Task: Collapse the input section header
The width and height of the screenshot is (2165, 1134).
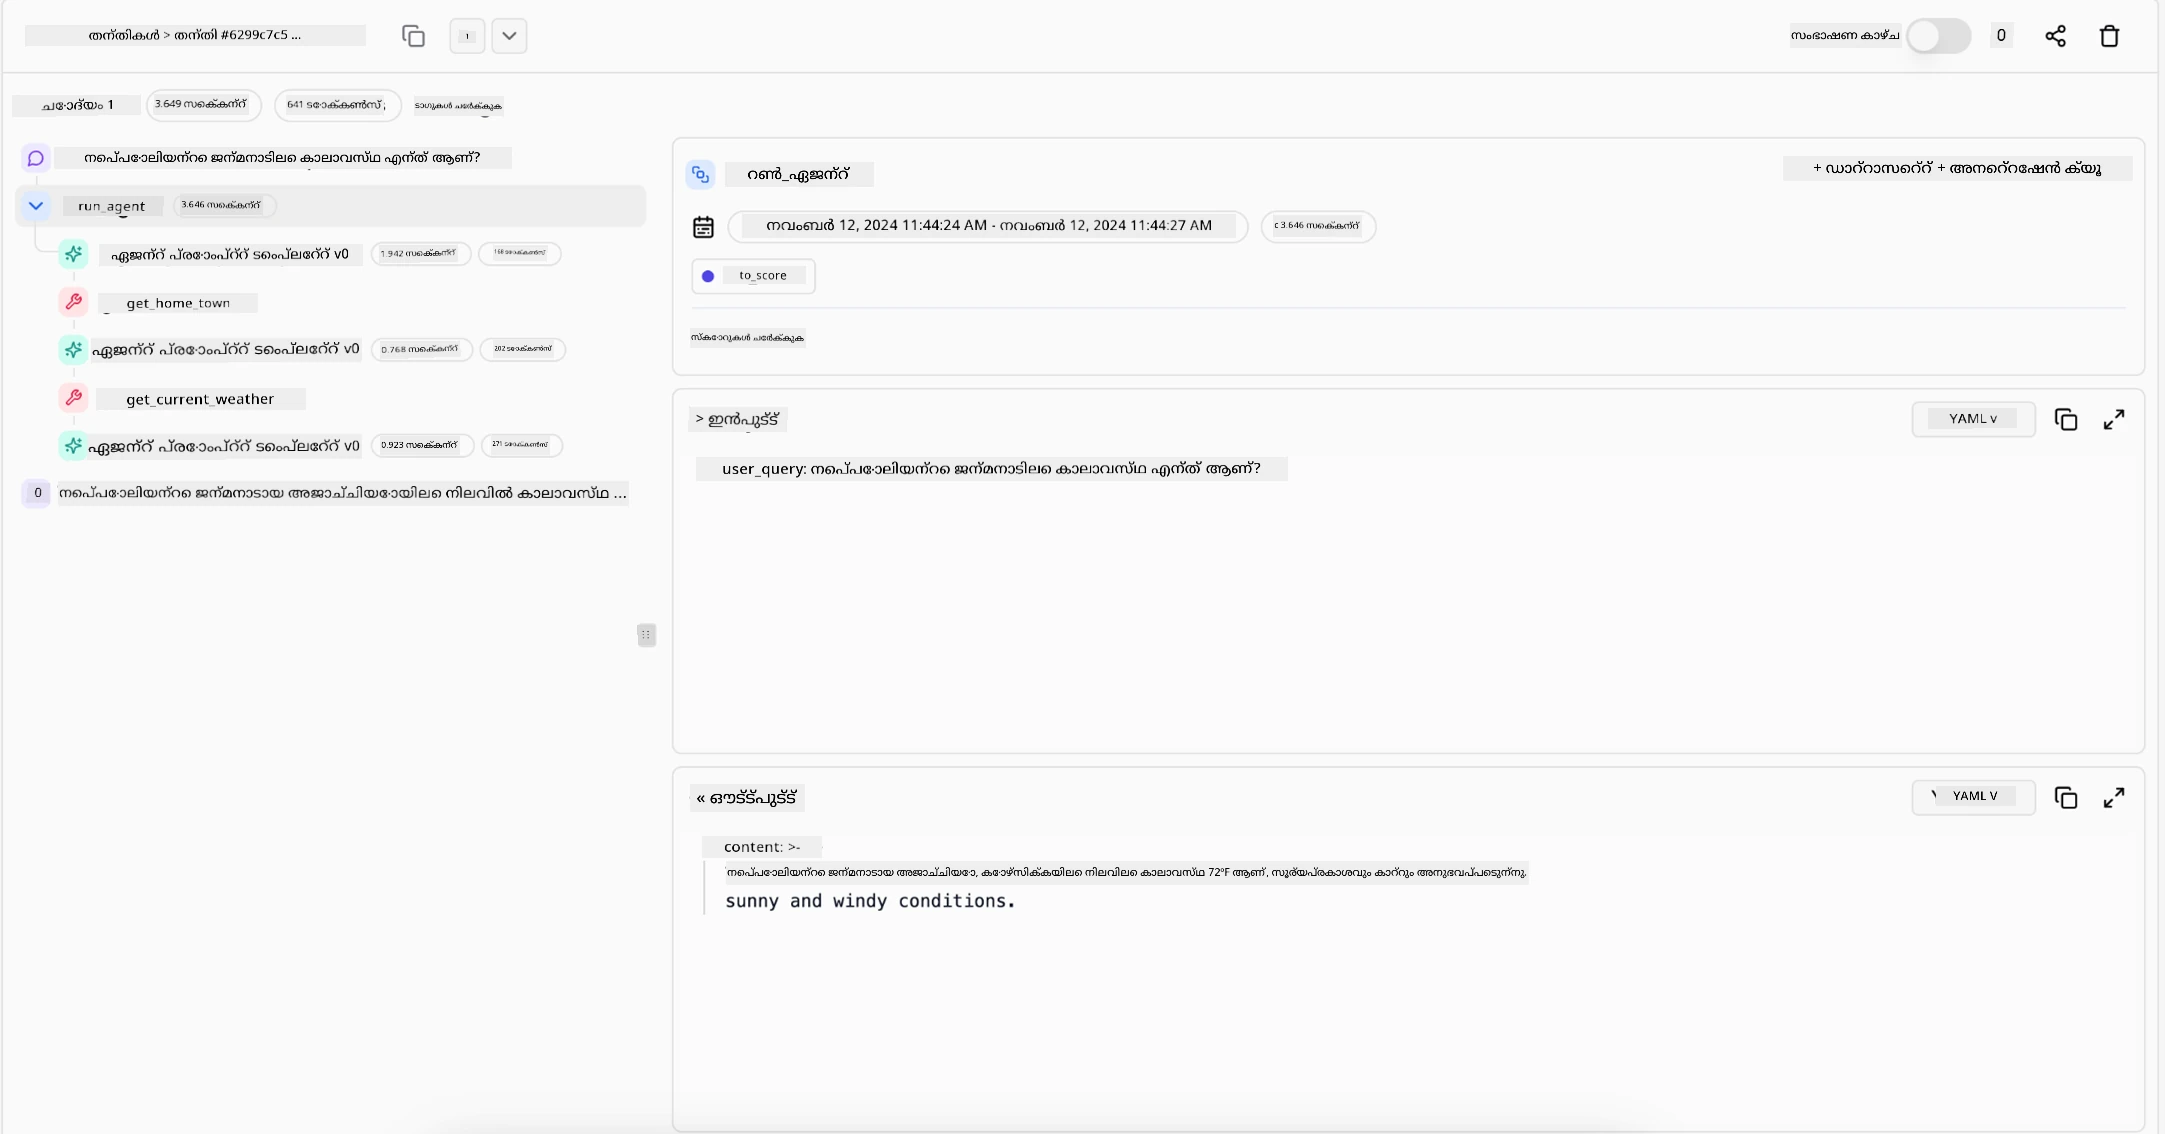Action: pyautogui.click(x=737, y=419)
